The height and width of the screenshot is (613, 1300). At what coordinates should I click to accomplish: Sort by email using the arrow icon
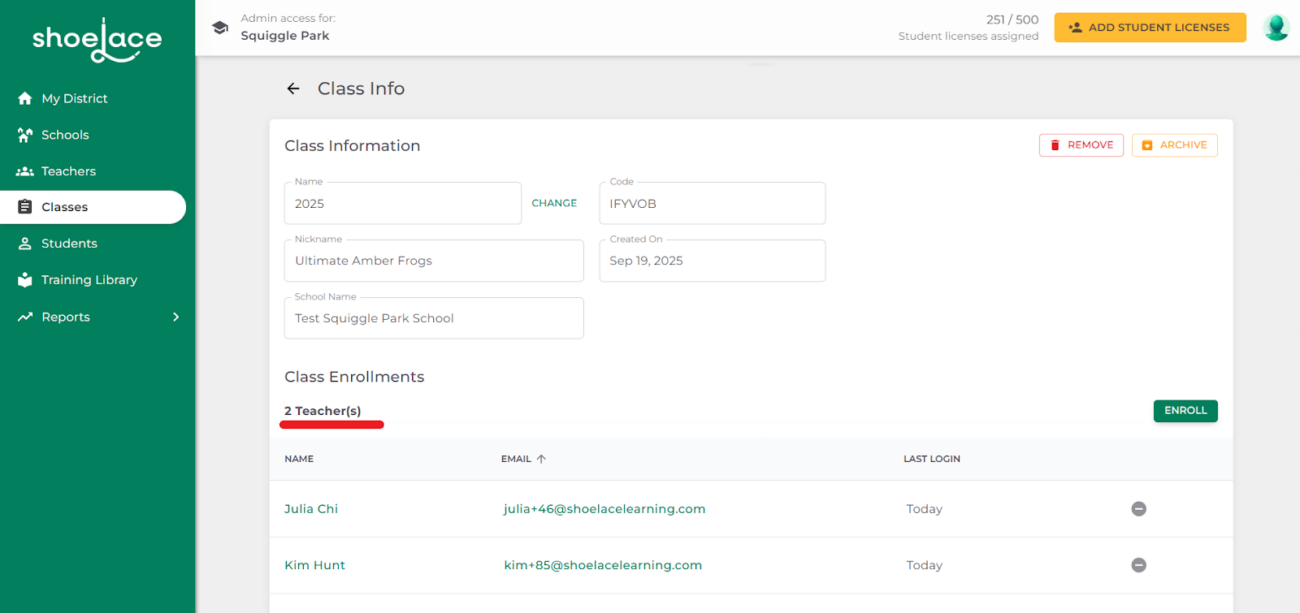[541, 459]
